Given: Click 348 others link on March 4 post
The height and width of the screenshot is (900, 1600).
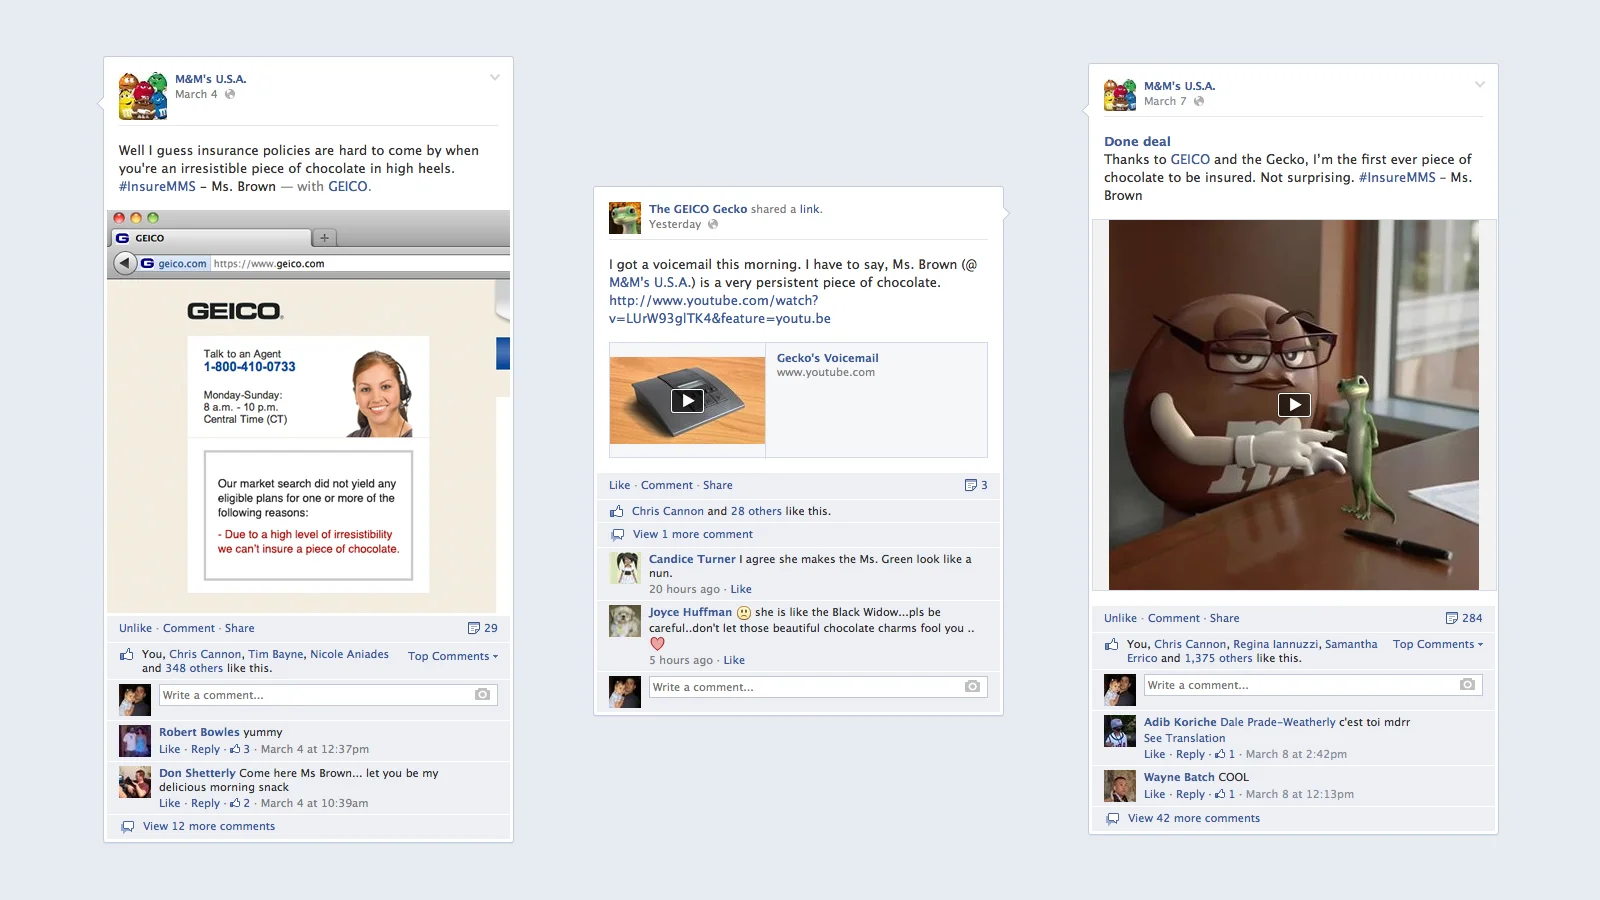Looking at the screenshot, I should 194,668.
